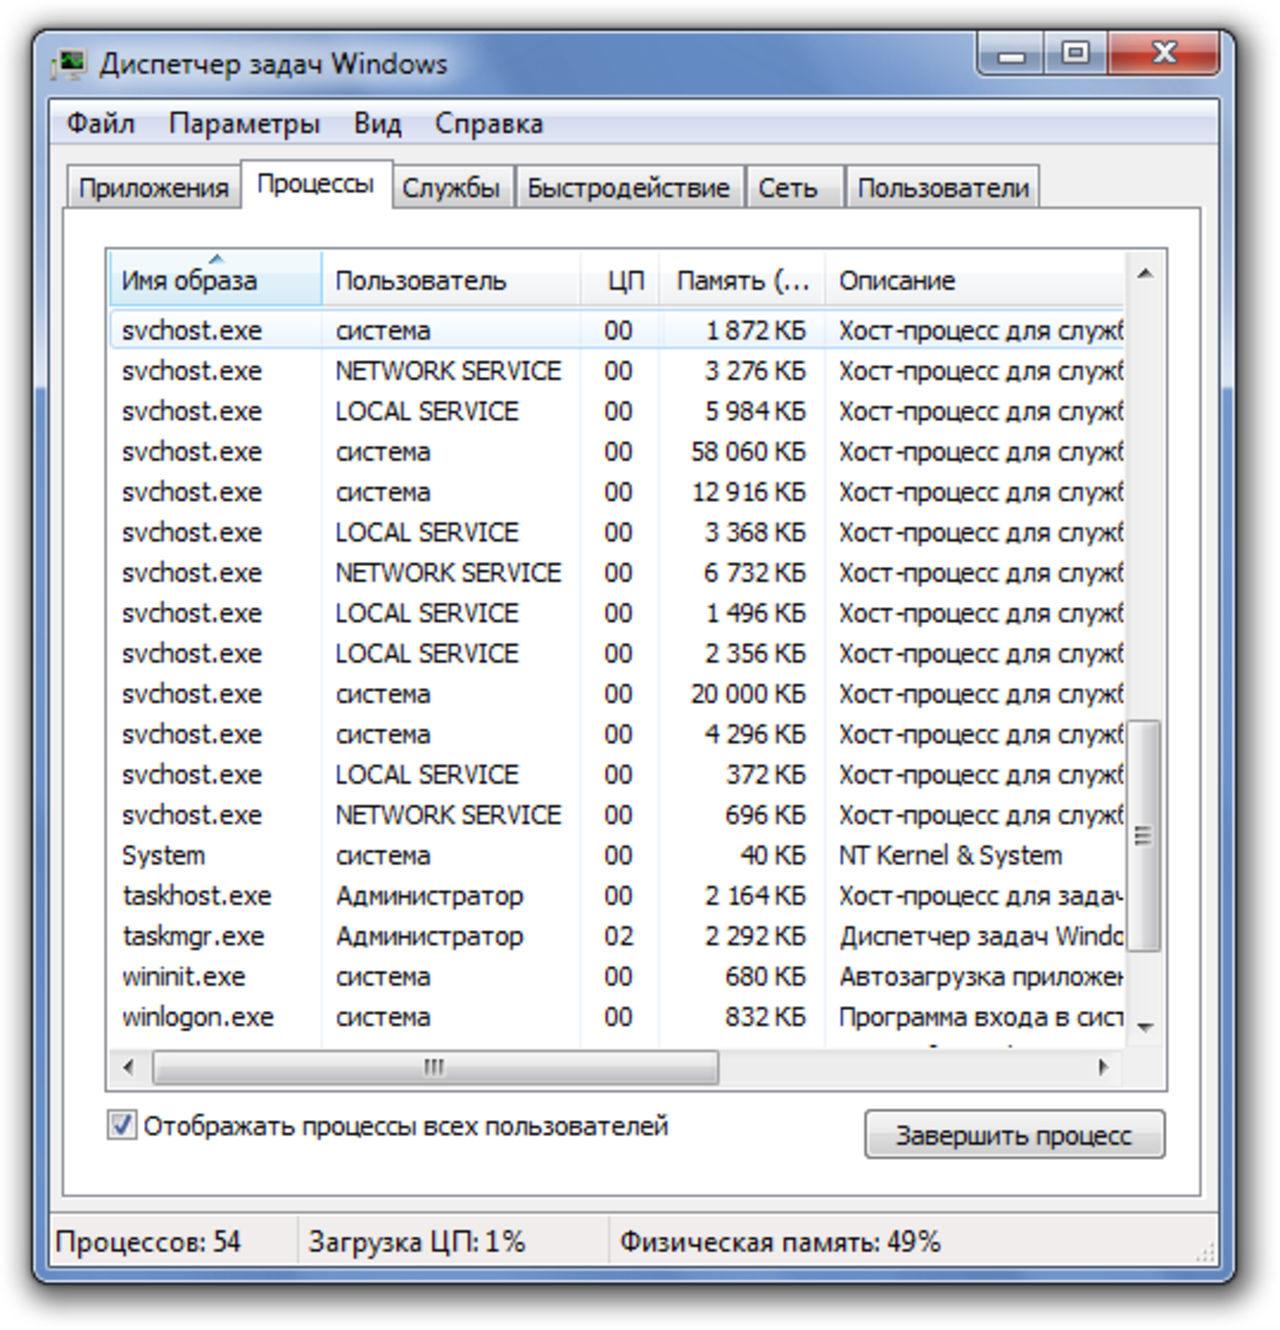Click the Завершить процесс button
Screen dimensions: 1280x1330
1014,1135
